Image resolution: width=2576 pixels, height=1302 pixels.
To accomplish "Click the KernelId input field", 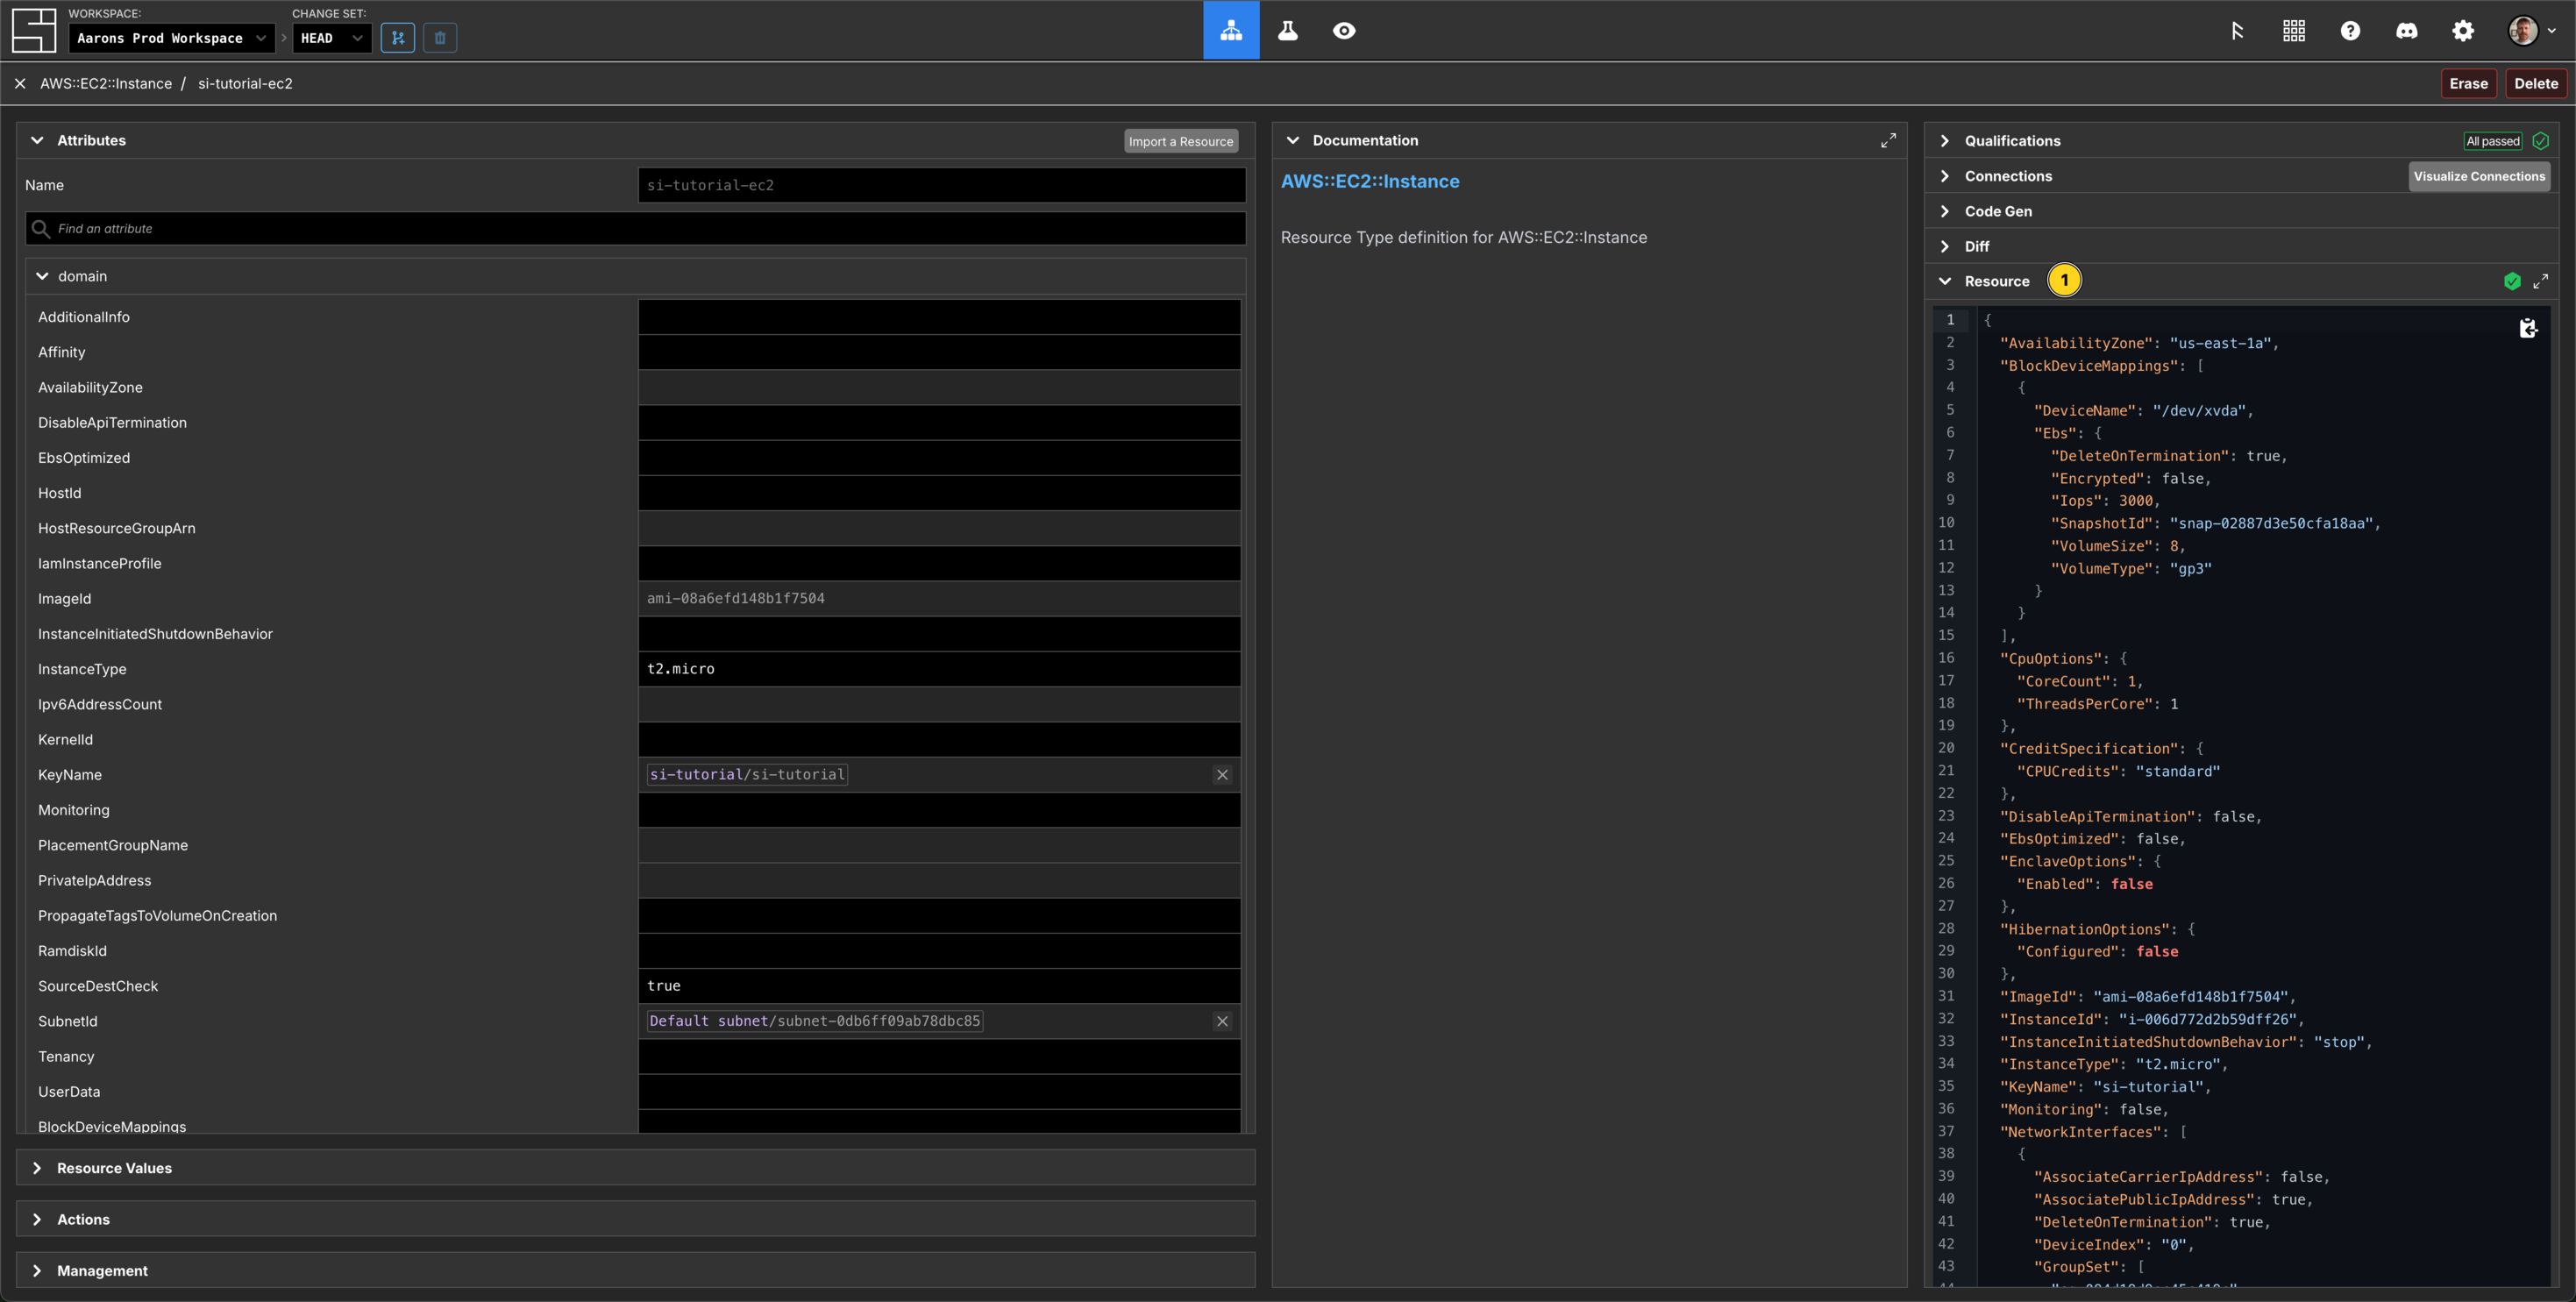I will (x=939, y=740).
